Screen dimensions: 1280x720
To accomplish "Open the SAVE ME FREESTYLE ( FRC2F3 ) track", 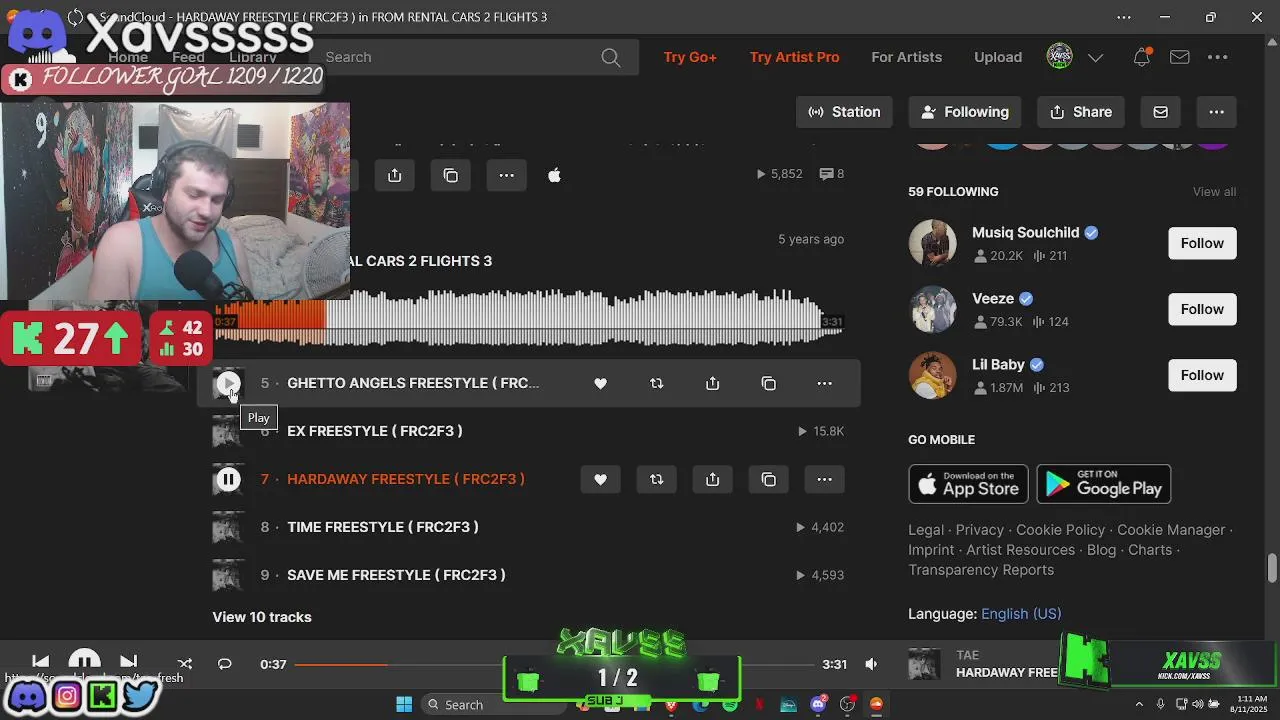I will click(x=396, y=575).
